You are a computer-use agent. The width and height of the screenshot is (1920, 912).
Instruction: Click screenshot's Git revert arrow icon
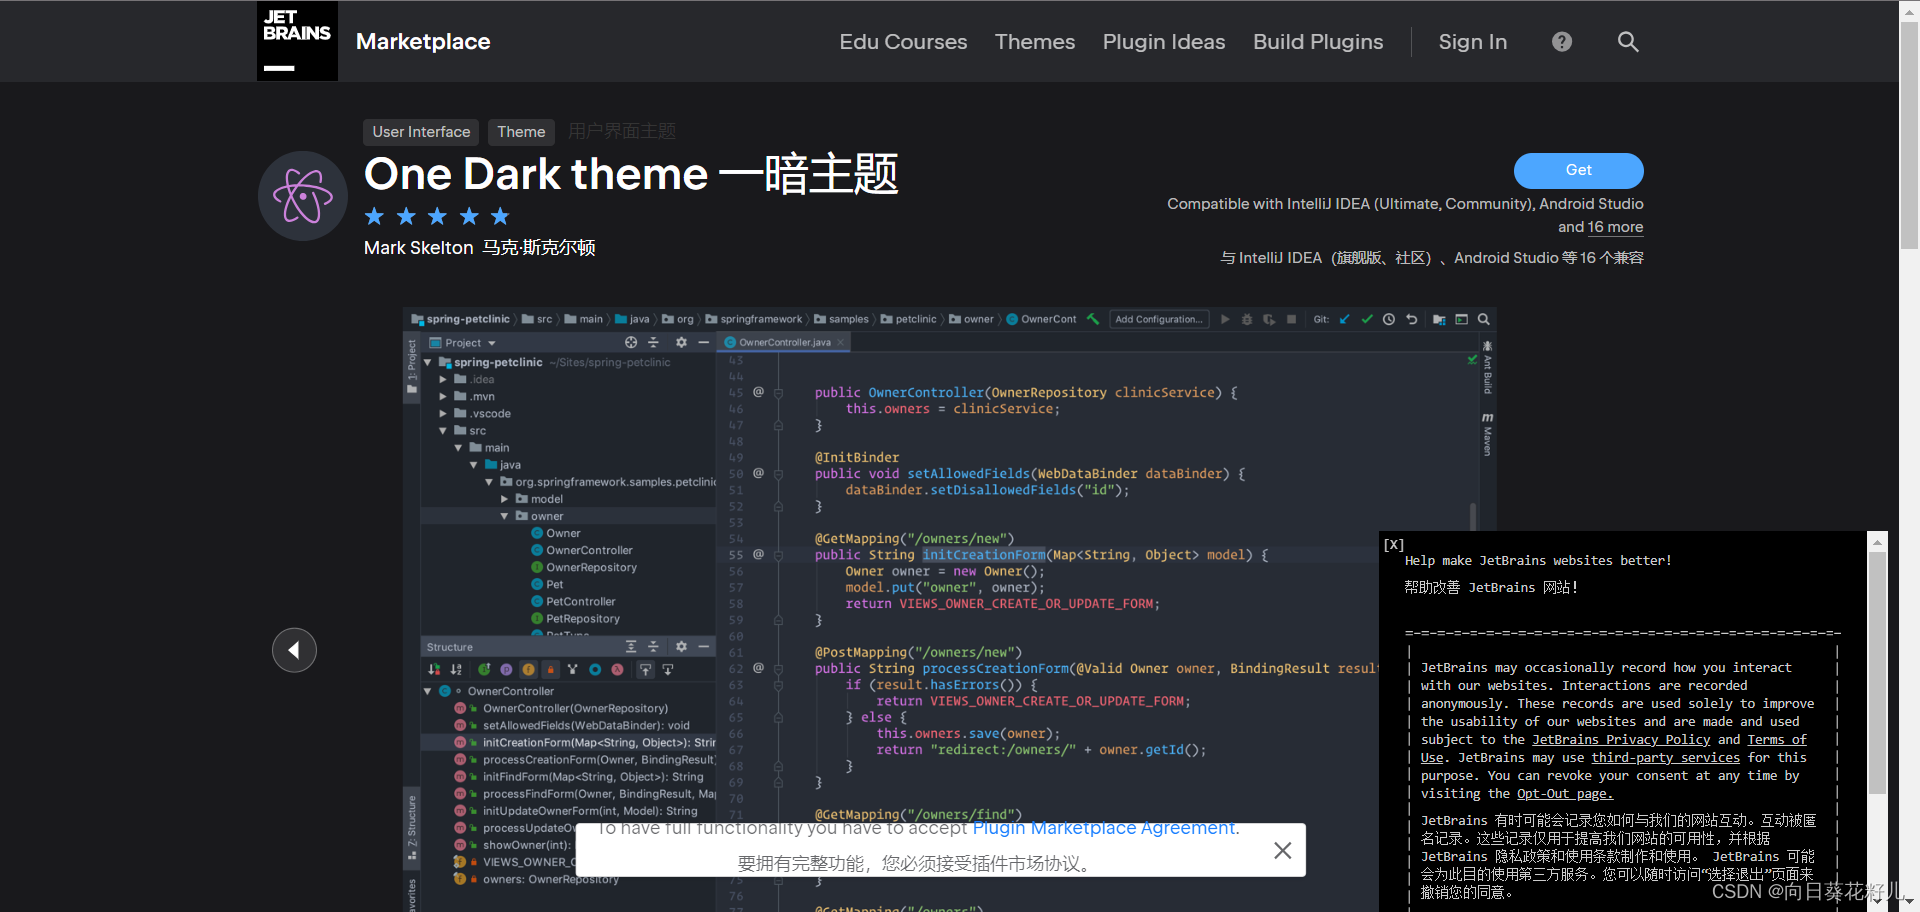(x=1412, y=320)
